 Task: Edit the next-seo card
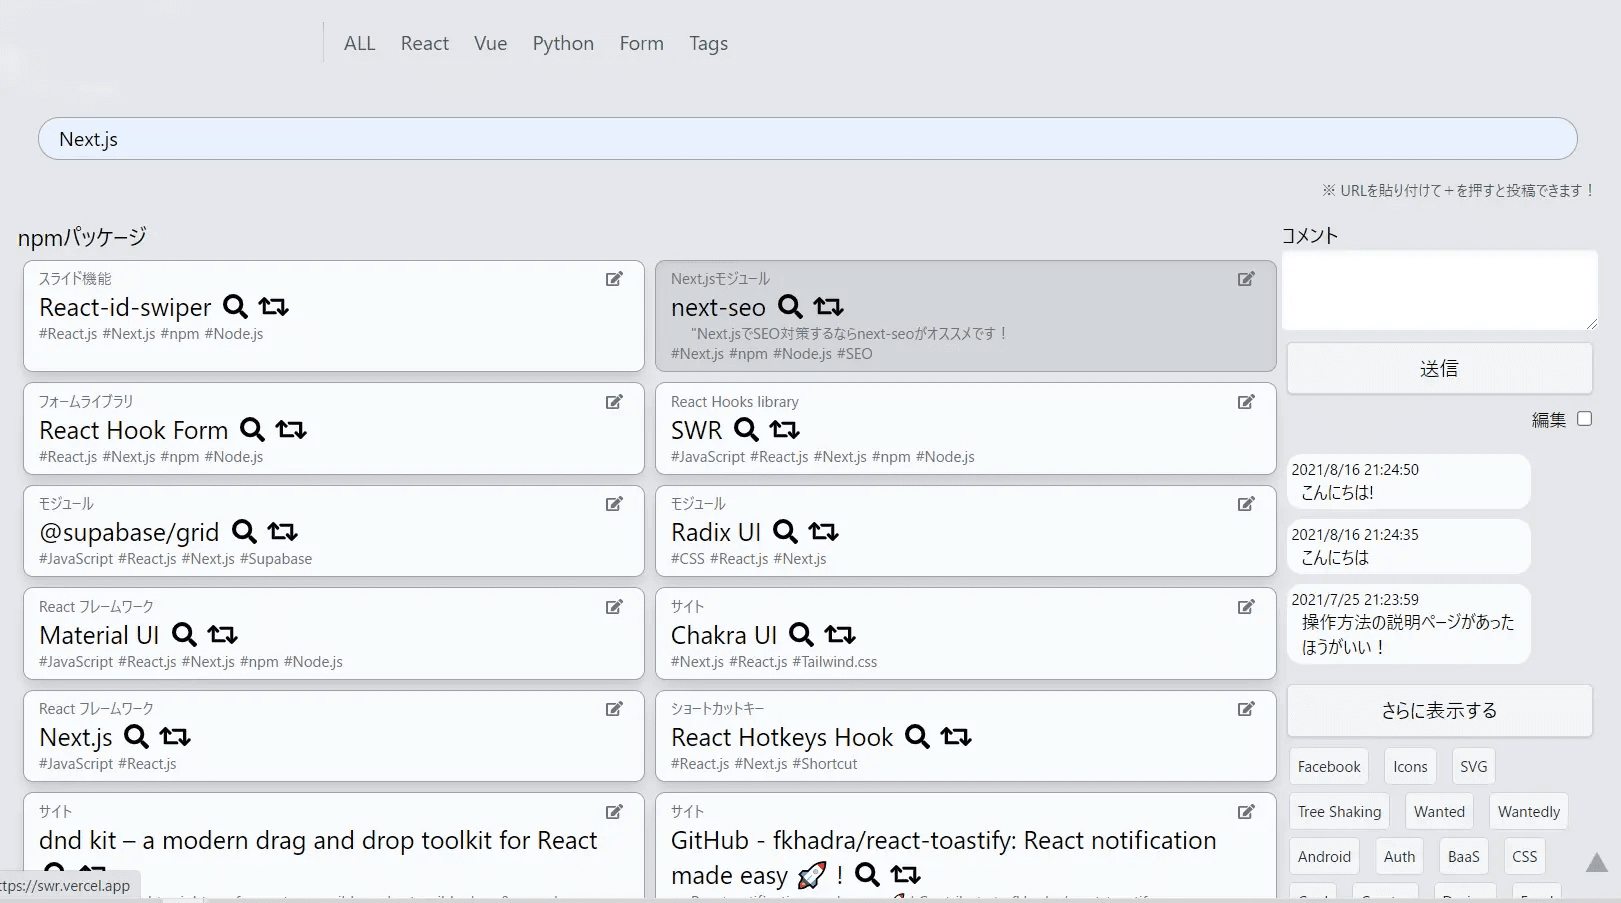point(1246,279)
